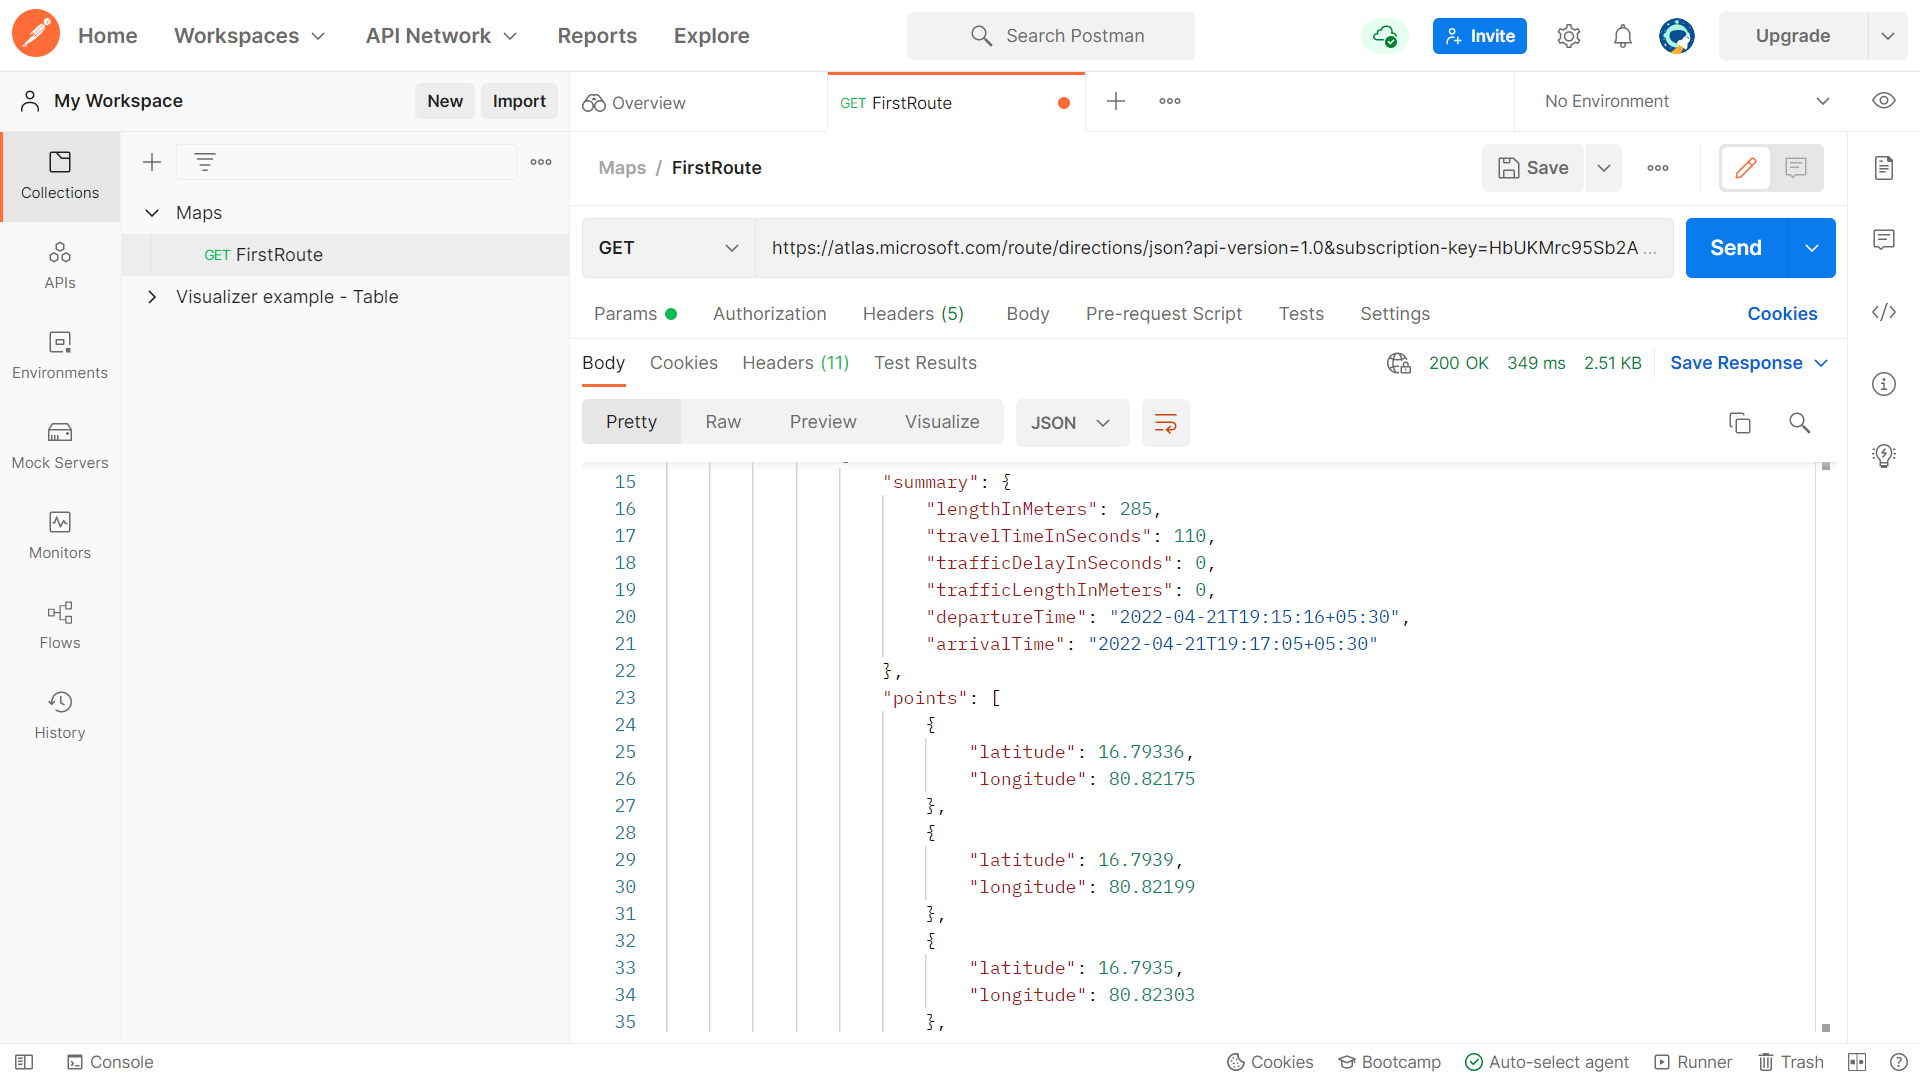
Task: Open related collections lightbulb icon
Action: point(1884,456)
